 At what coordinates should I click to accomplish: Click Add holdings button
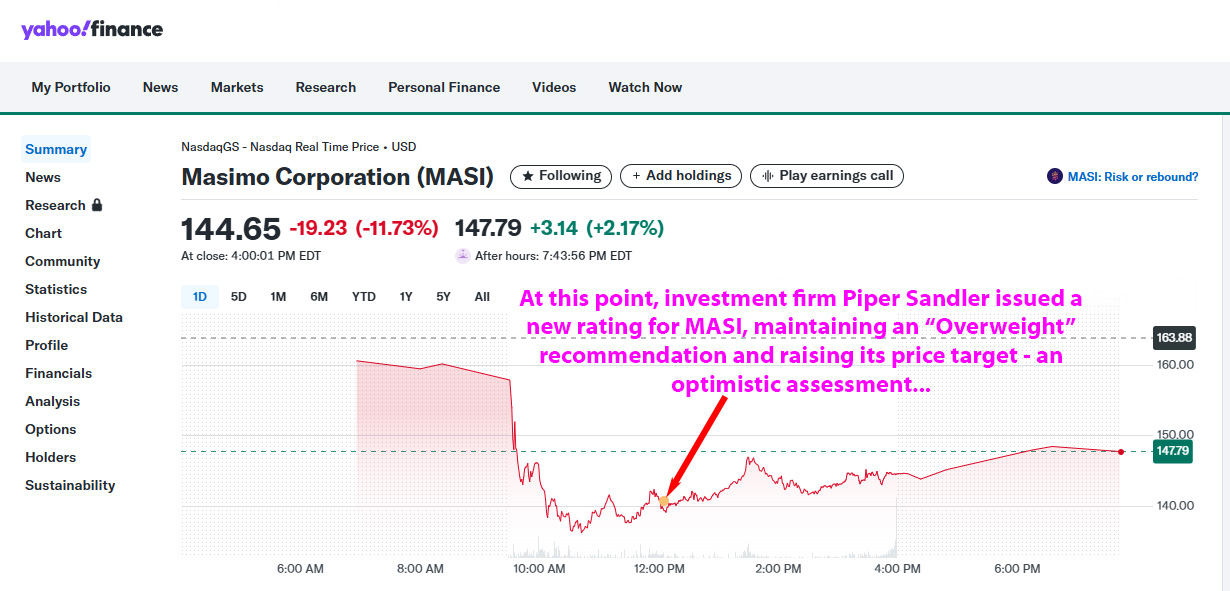click(x=681, y=176)
